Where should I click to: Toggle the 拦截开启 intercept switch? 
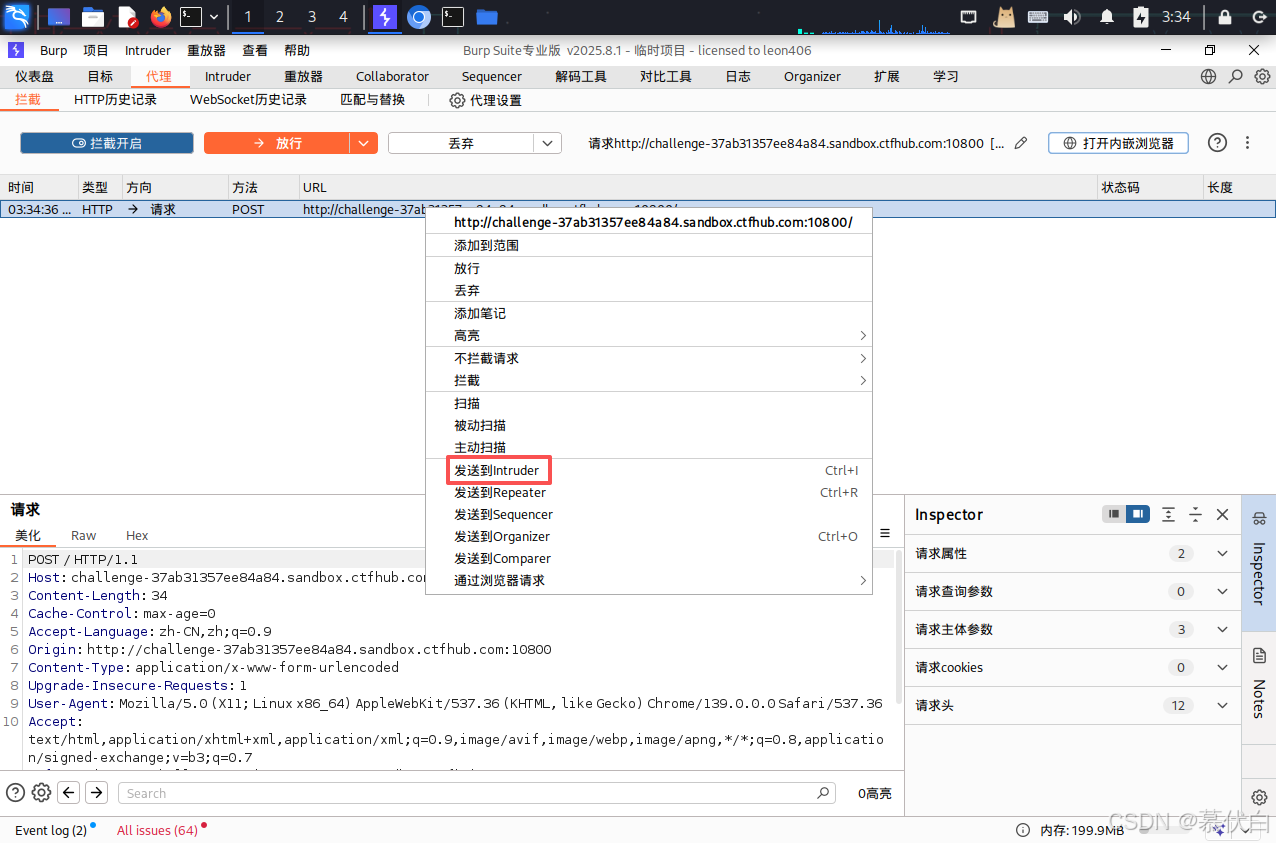[x=107, y=143]
